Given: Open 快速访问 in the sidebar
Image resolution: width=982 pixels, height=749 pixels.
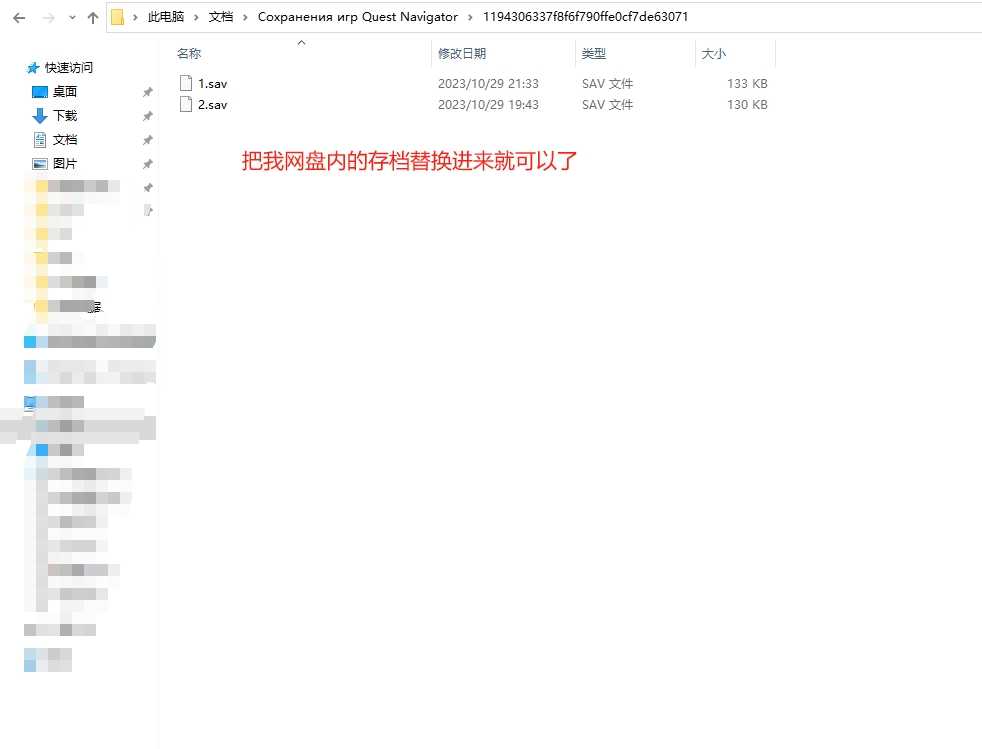Looking at the screenshot, I should click(x=68, y=68).
